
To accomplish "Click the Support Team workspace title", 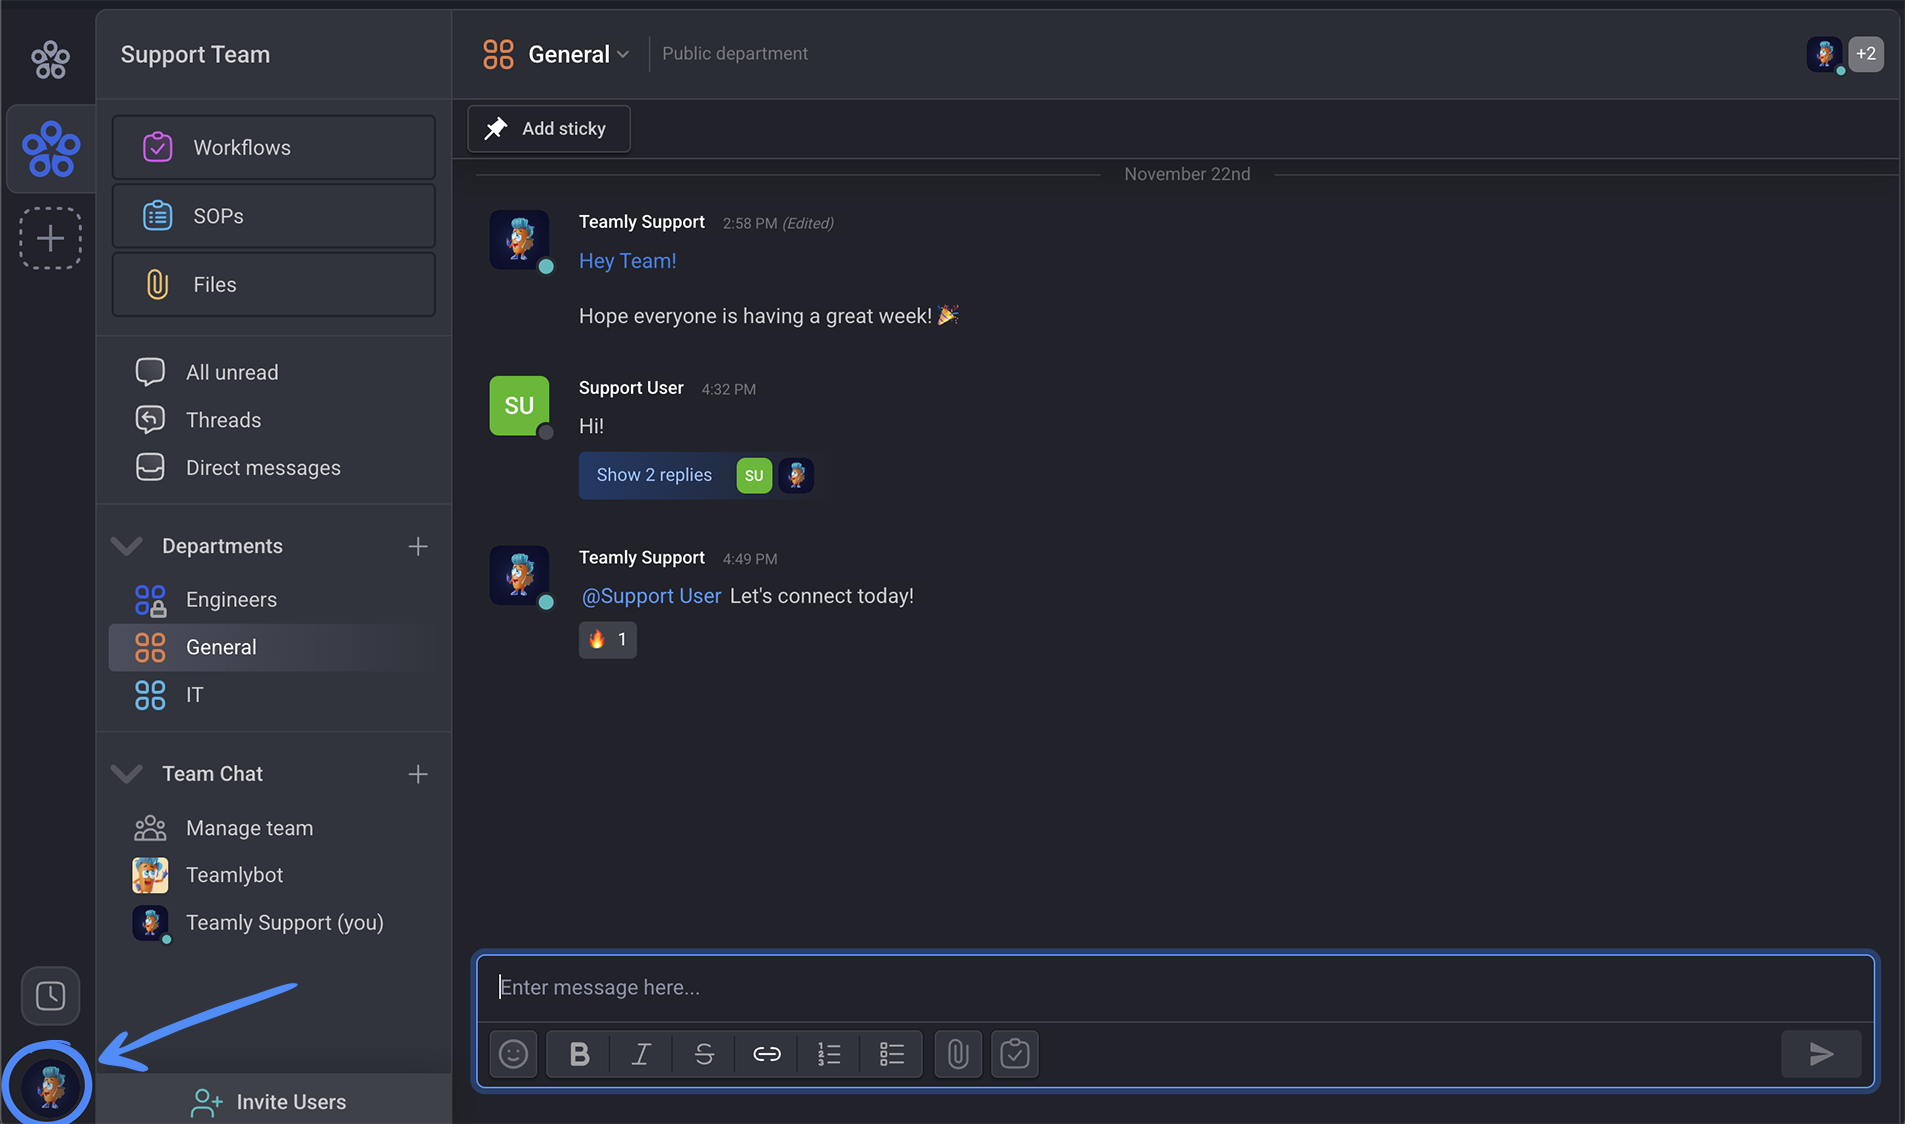I will pyautogui.click(x=195, y=55).
